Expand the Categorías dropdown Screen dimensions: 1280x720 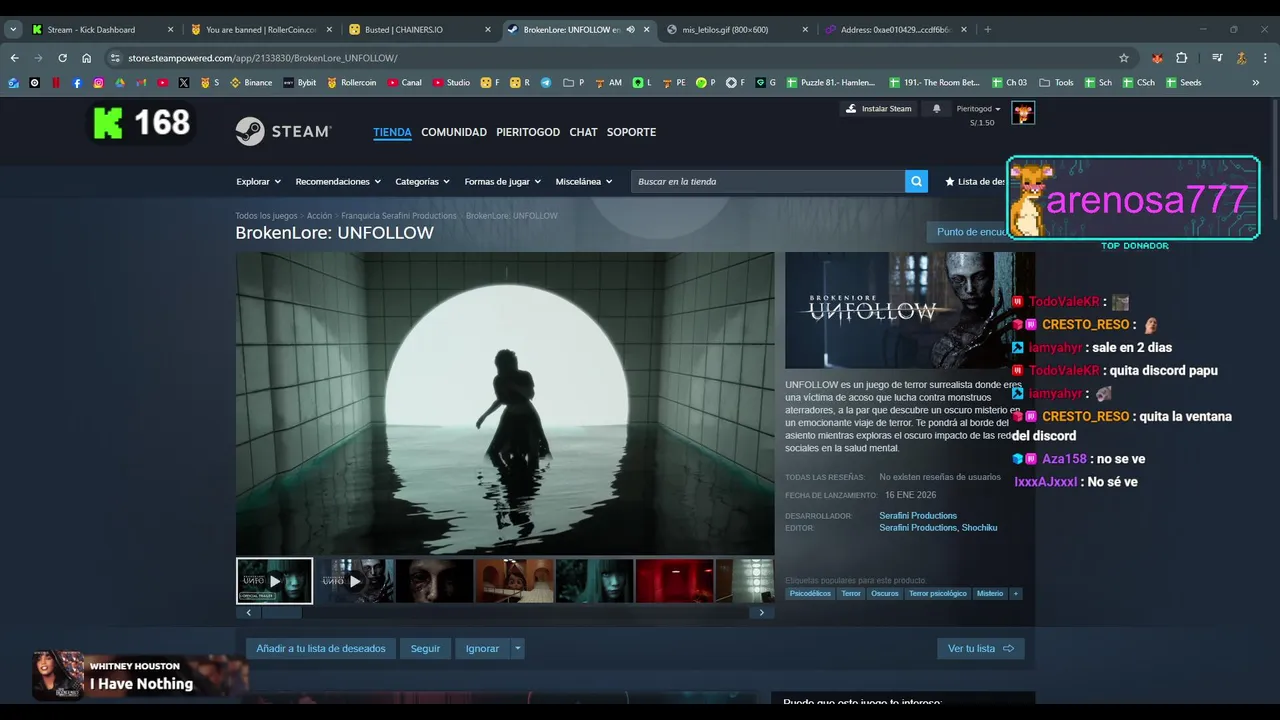coord(422,181)
